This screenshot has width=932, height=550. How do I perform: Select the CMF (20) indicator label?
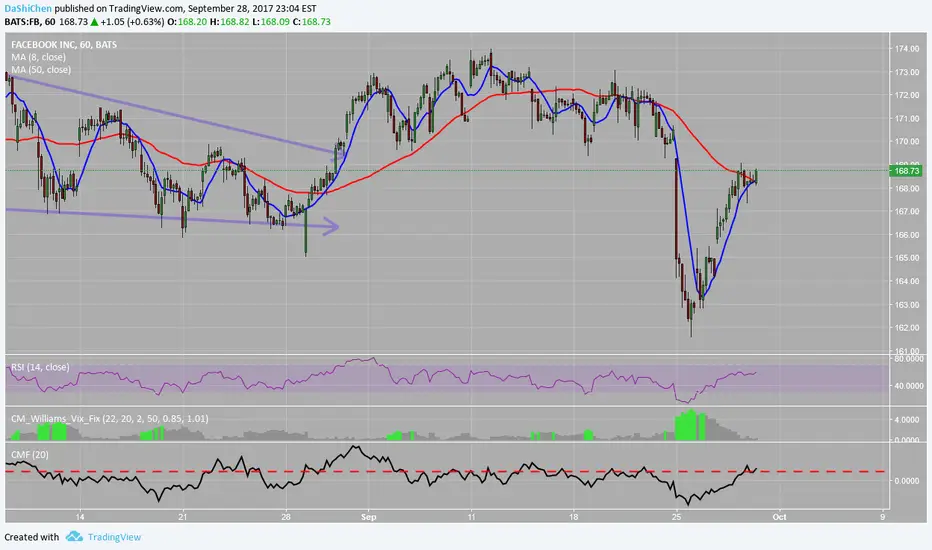click(x=30, y=455)
